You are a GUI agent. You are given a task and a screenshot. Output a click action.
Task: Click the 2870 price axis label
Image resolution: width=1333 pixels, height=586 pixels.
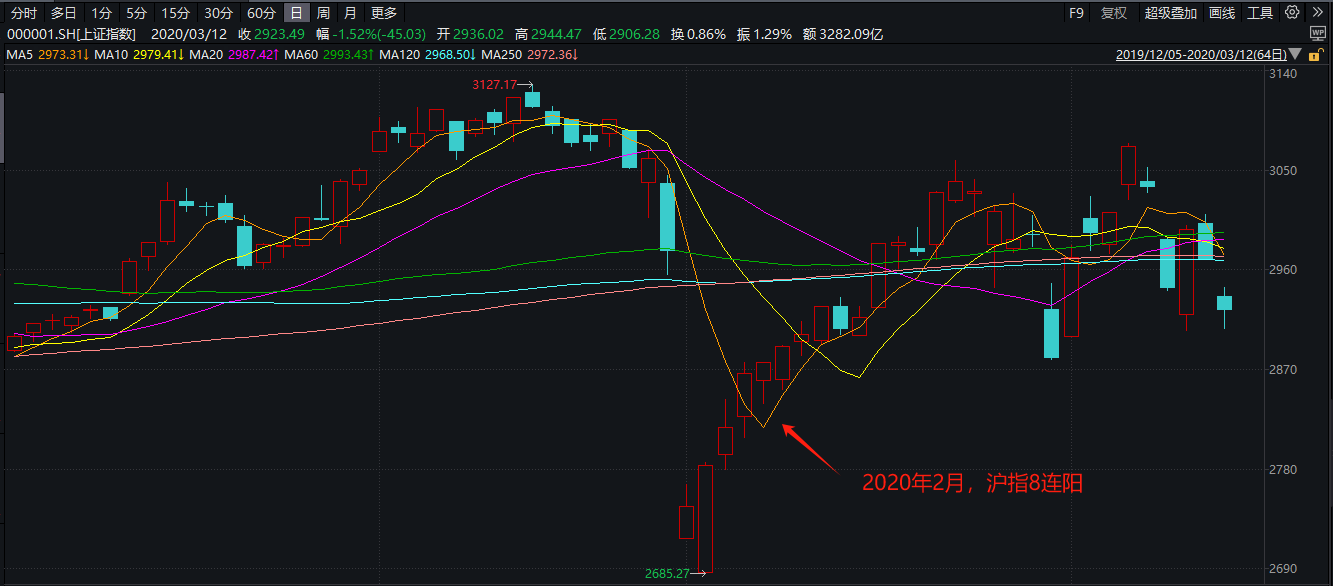1284,370
